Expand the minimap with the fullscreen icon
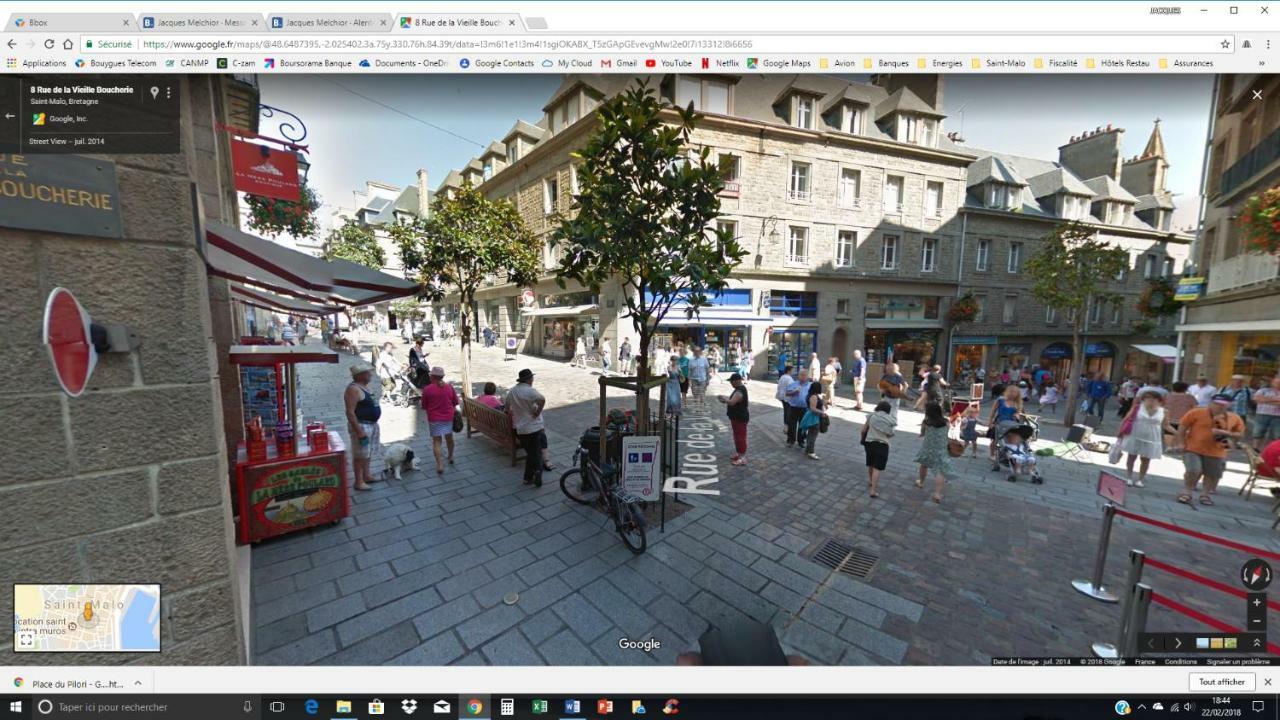This screenshot has width=1280, height=720. [26, 640]
